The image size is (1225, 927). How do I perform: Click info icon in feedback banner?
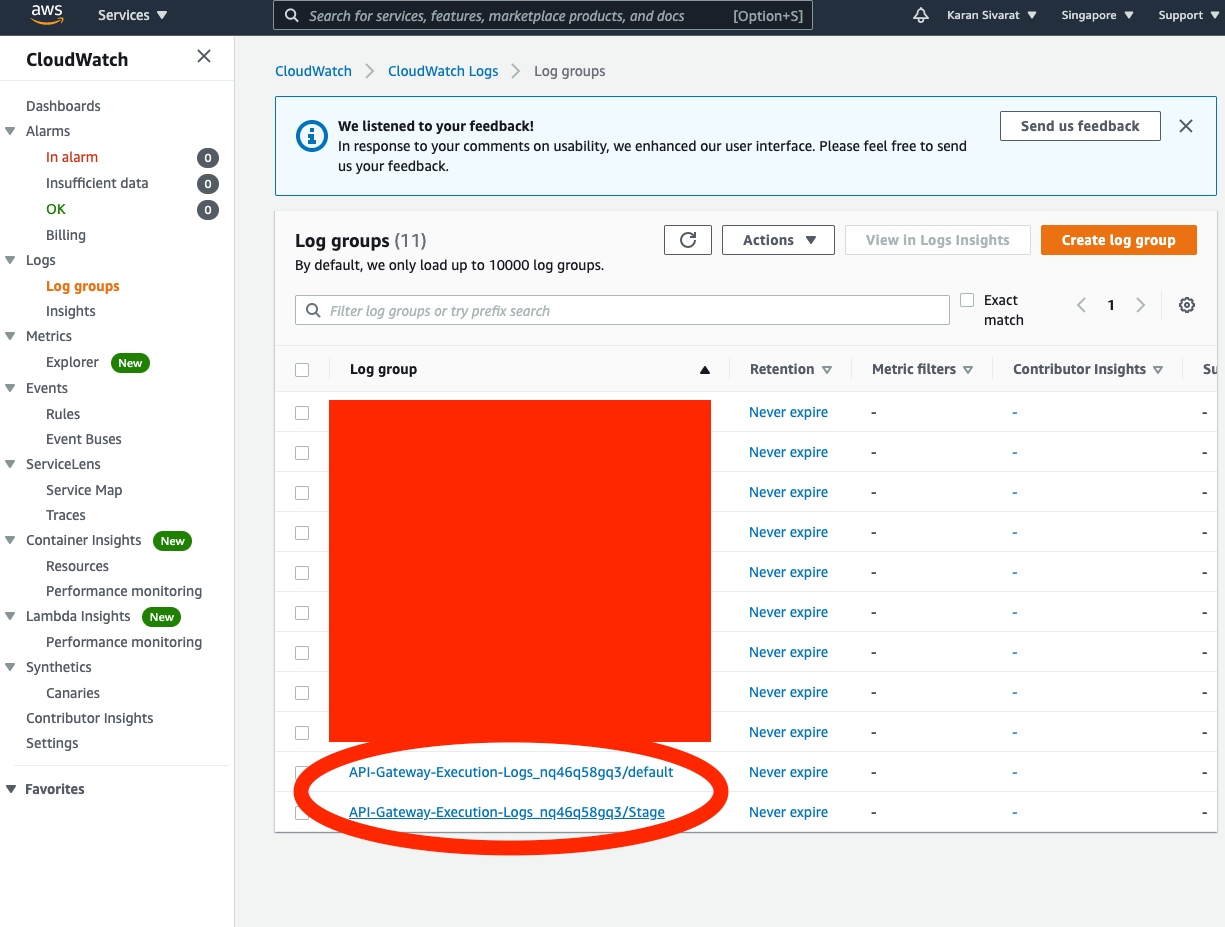(x=312, y=136)
